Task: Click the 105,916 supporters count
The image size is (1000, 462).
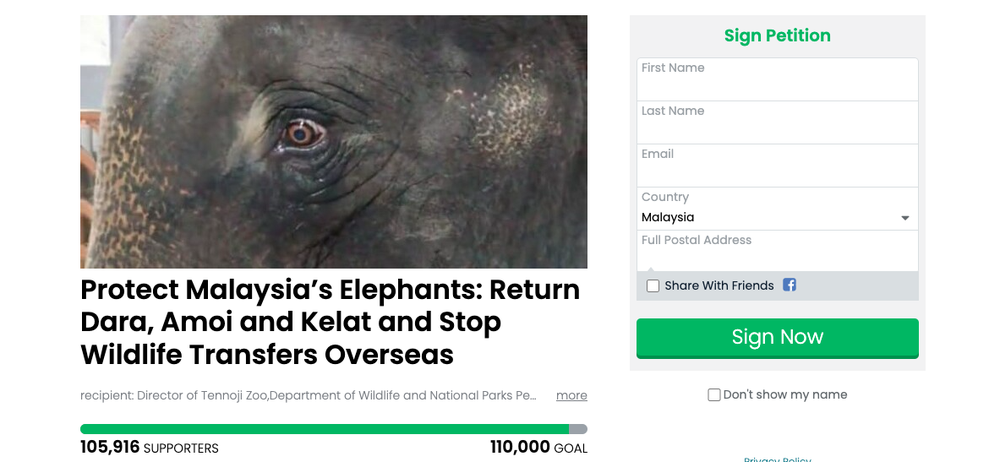Action: 149,448
